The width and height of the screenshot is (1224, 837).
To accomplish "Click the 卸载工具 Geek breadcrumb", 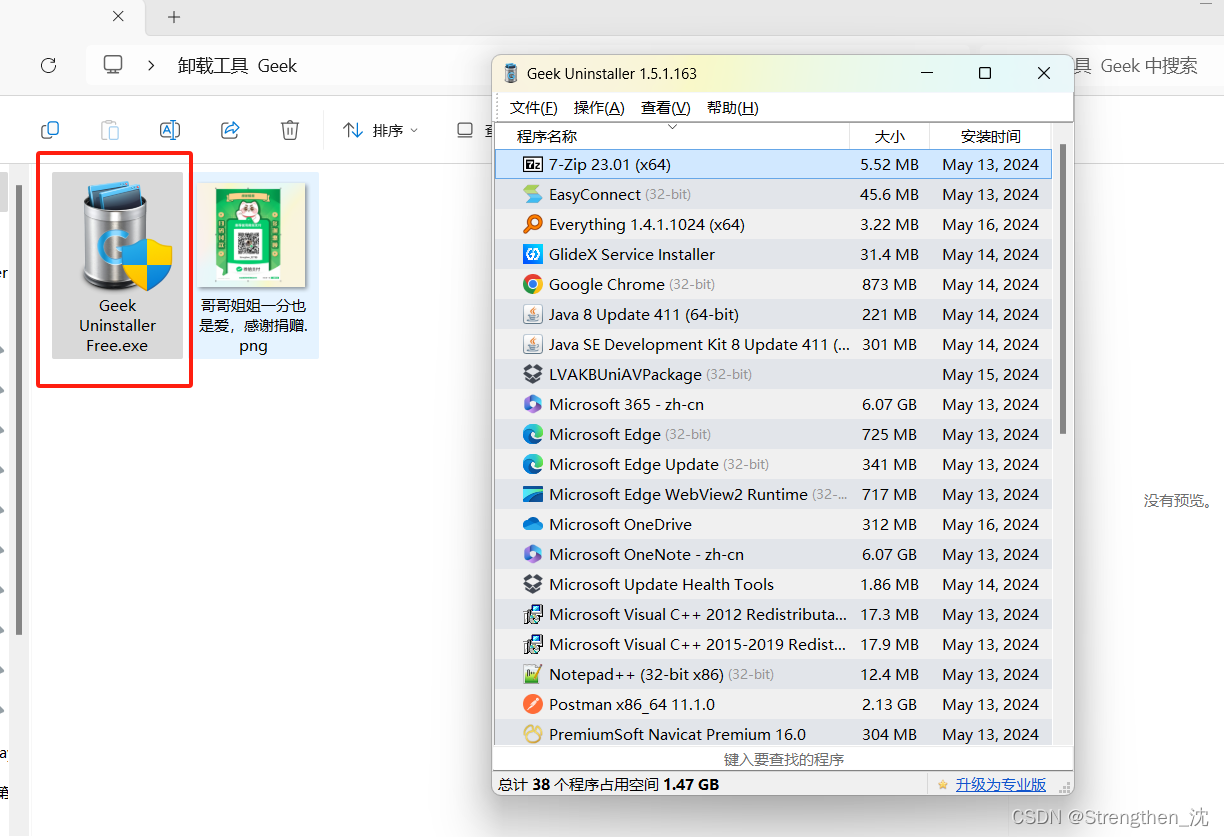I will (237, 66).
